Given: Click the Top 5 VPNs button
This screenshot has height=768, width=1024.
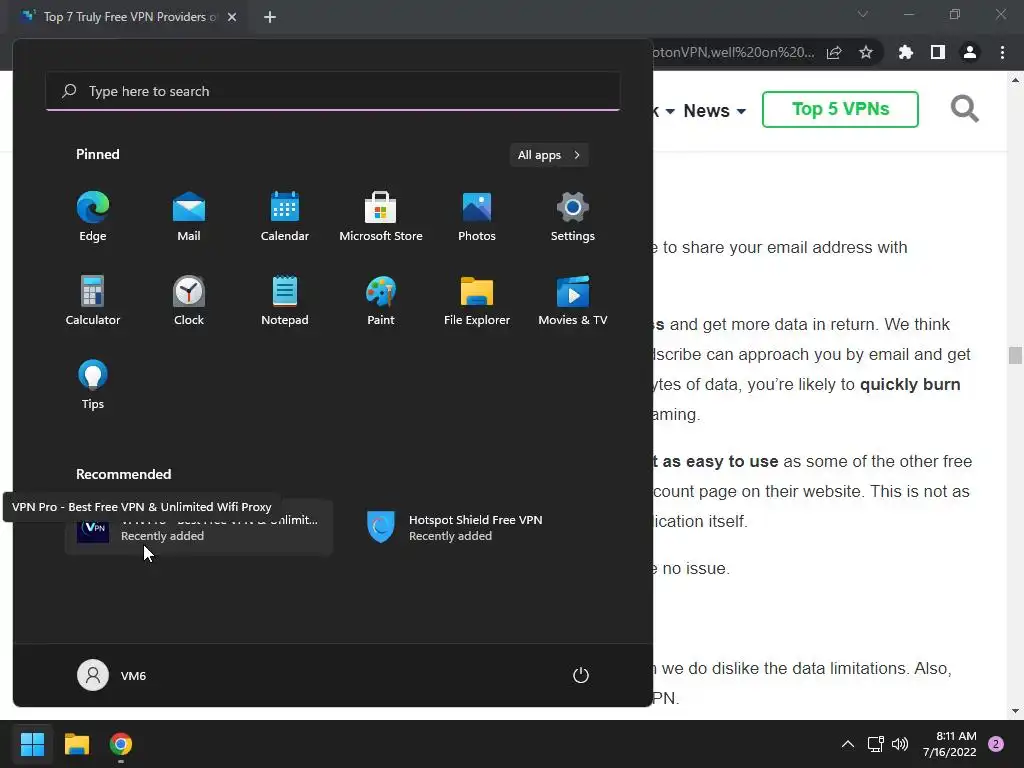Looking at the screenshot, I should pos(840,109).
